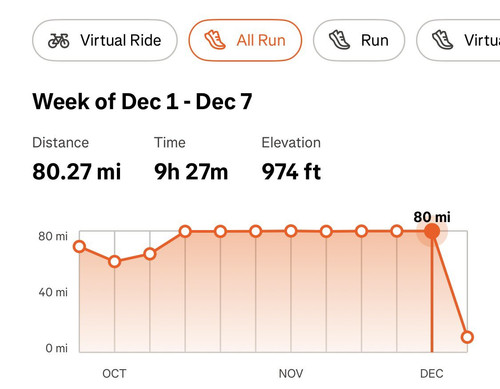This screenshot has width=500, height=389.
Task: Select the lowest October week data point
Action: (x=115, y=262)
